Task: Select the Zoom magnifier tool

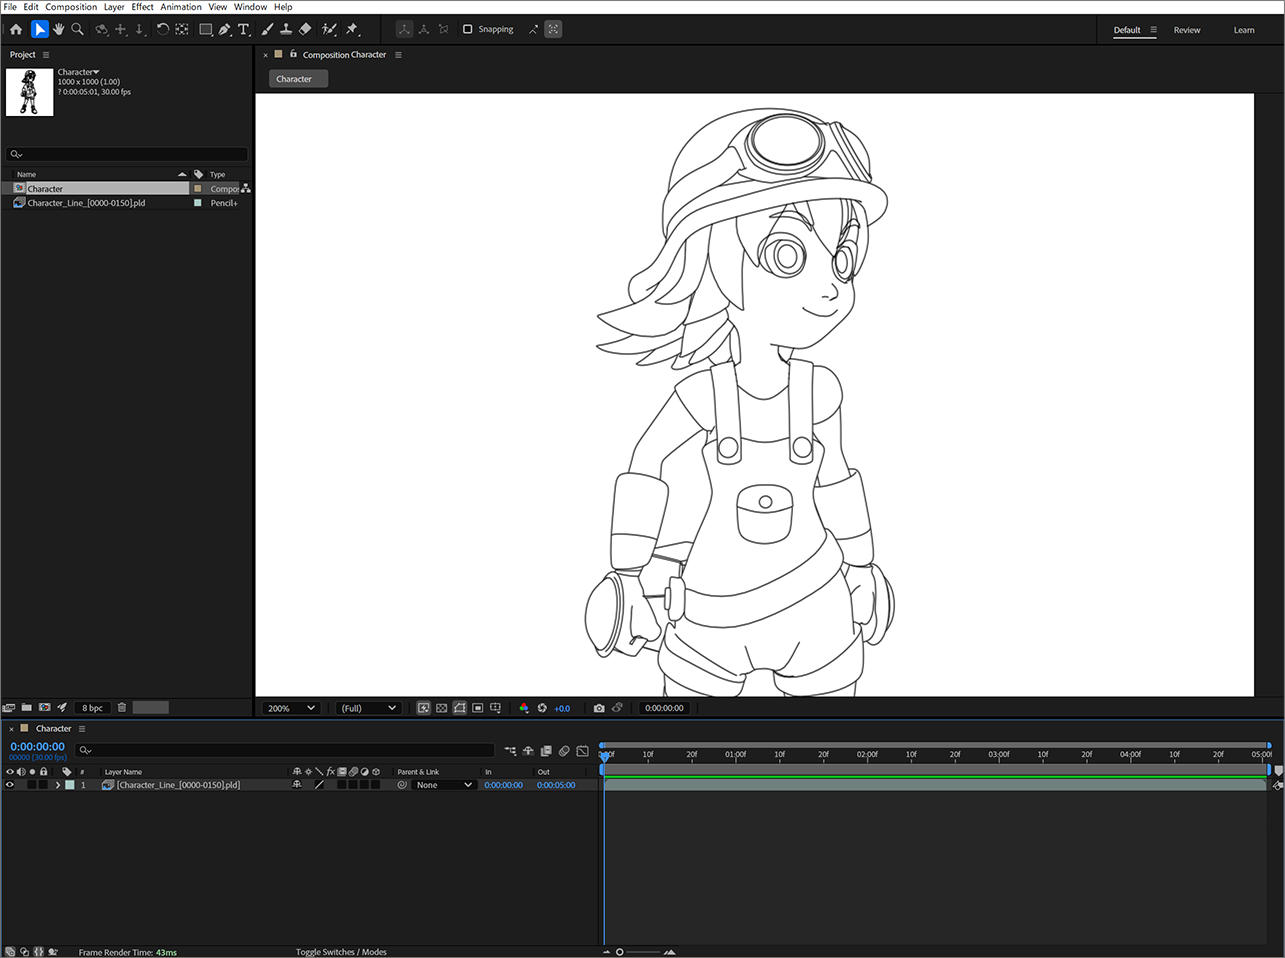Action: [x=77, y=30]
